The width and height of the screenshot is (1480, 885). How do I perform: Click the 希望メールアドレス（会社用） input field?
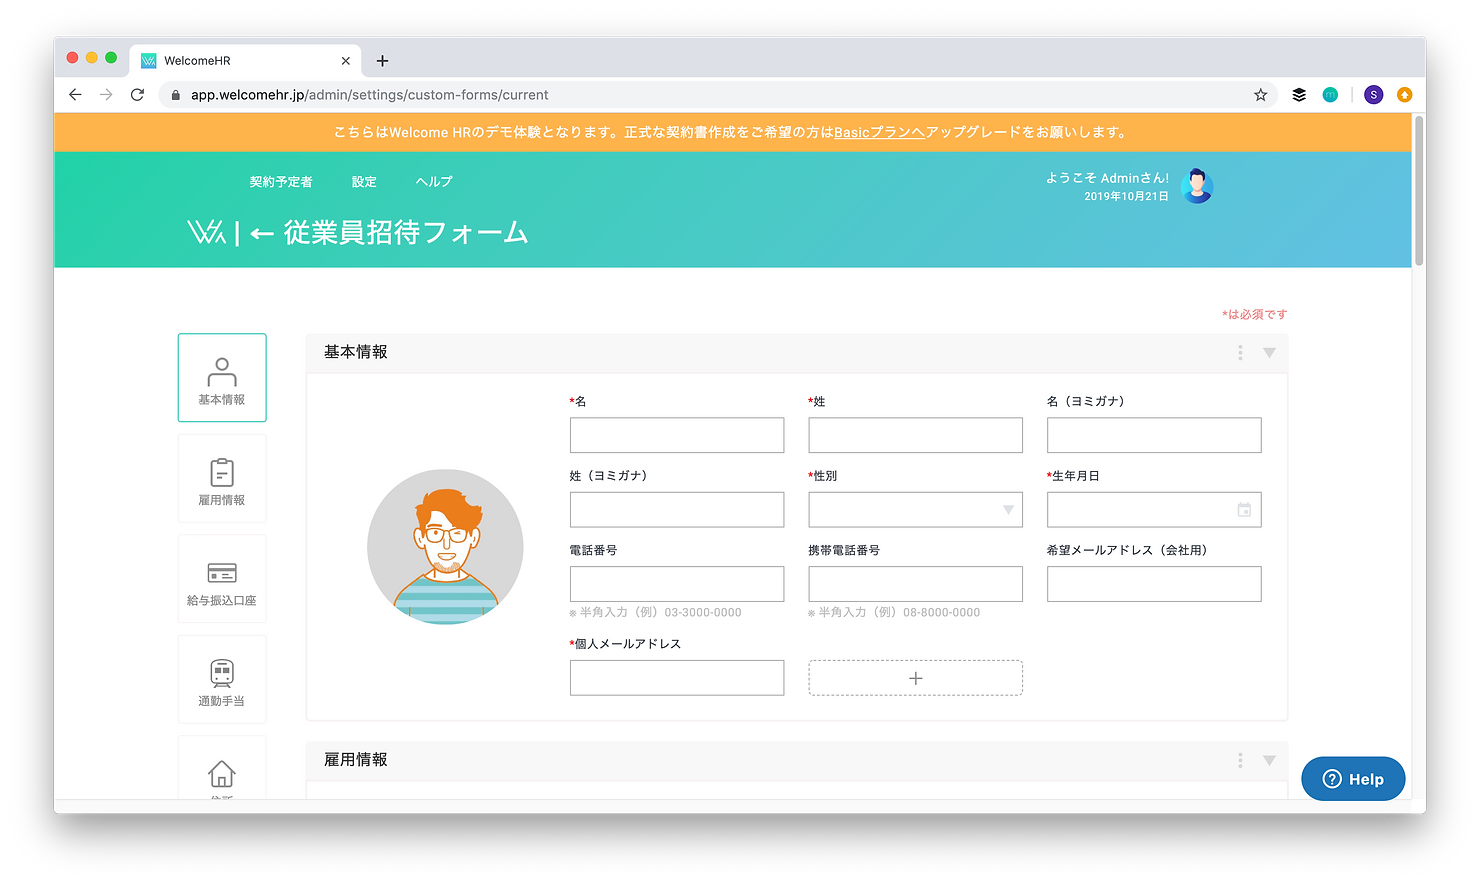click(x=1154, y=584)
